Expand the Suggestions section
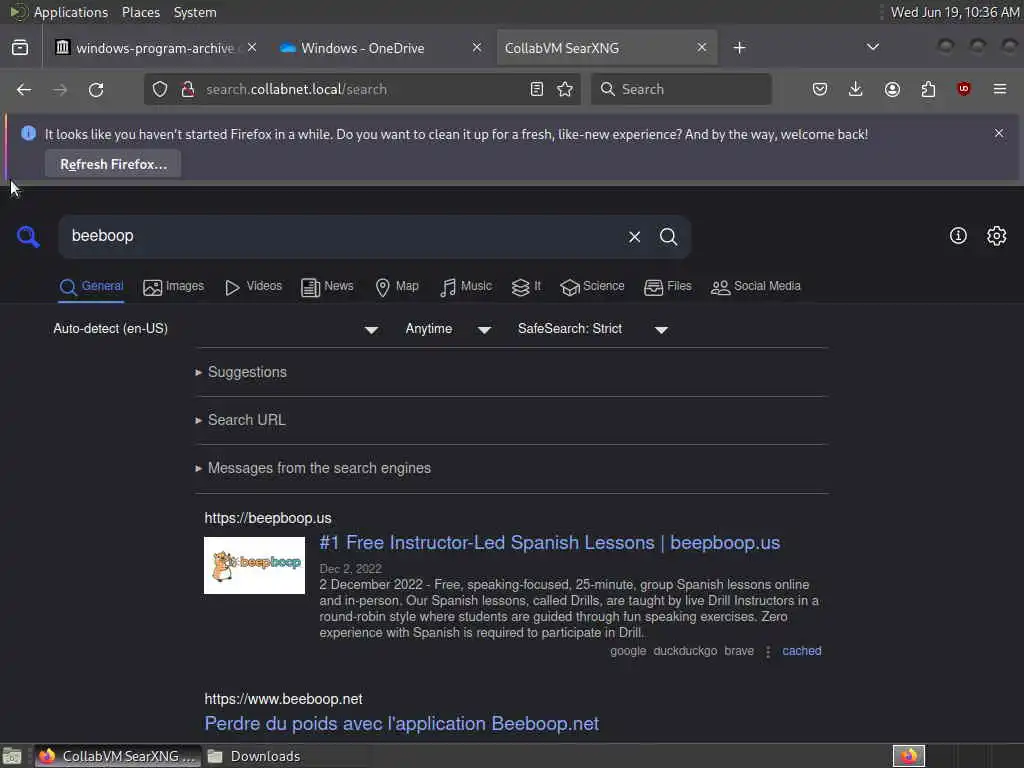The image size is (1024, 768). pyautogui.click(x=241, y=372)
